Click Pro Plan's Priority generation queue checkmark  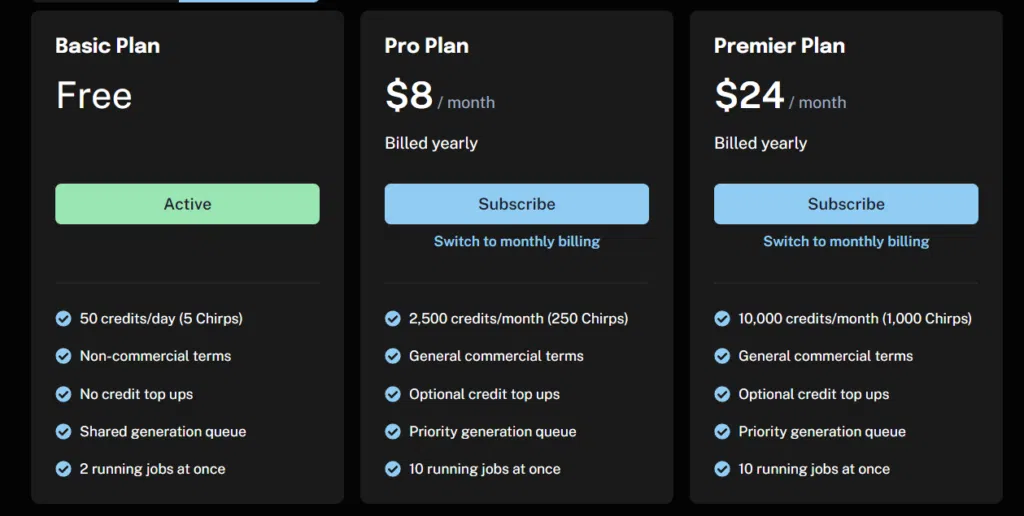tap(392, 432)
